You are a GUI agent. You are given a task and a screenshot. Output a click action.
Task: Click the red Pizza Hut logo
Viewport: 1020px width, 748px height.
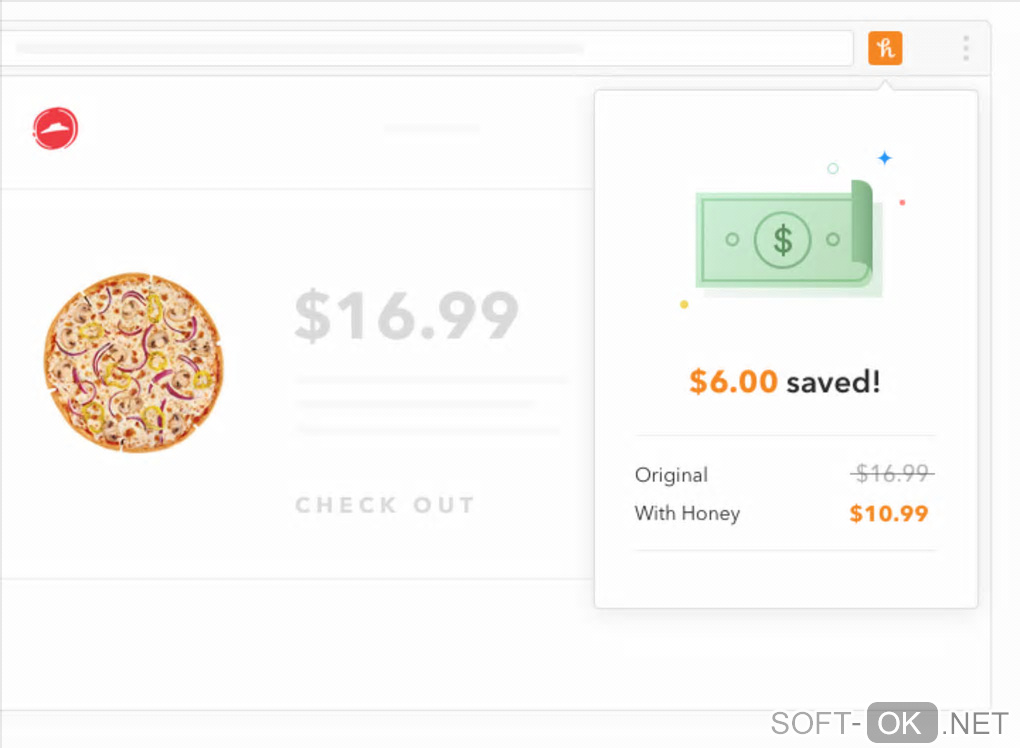55,129
